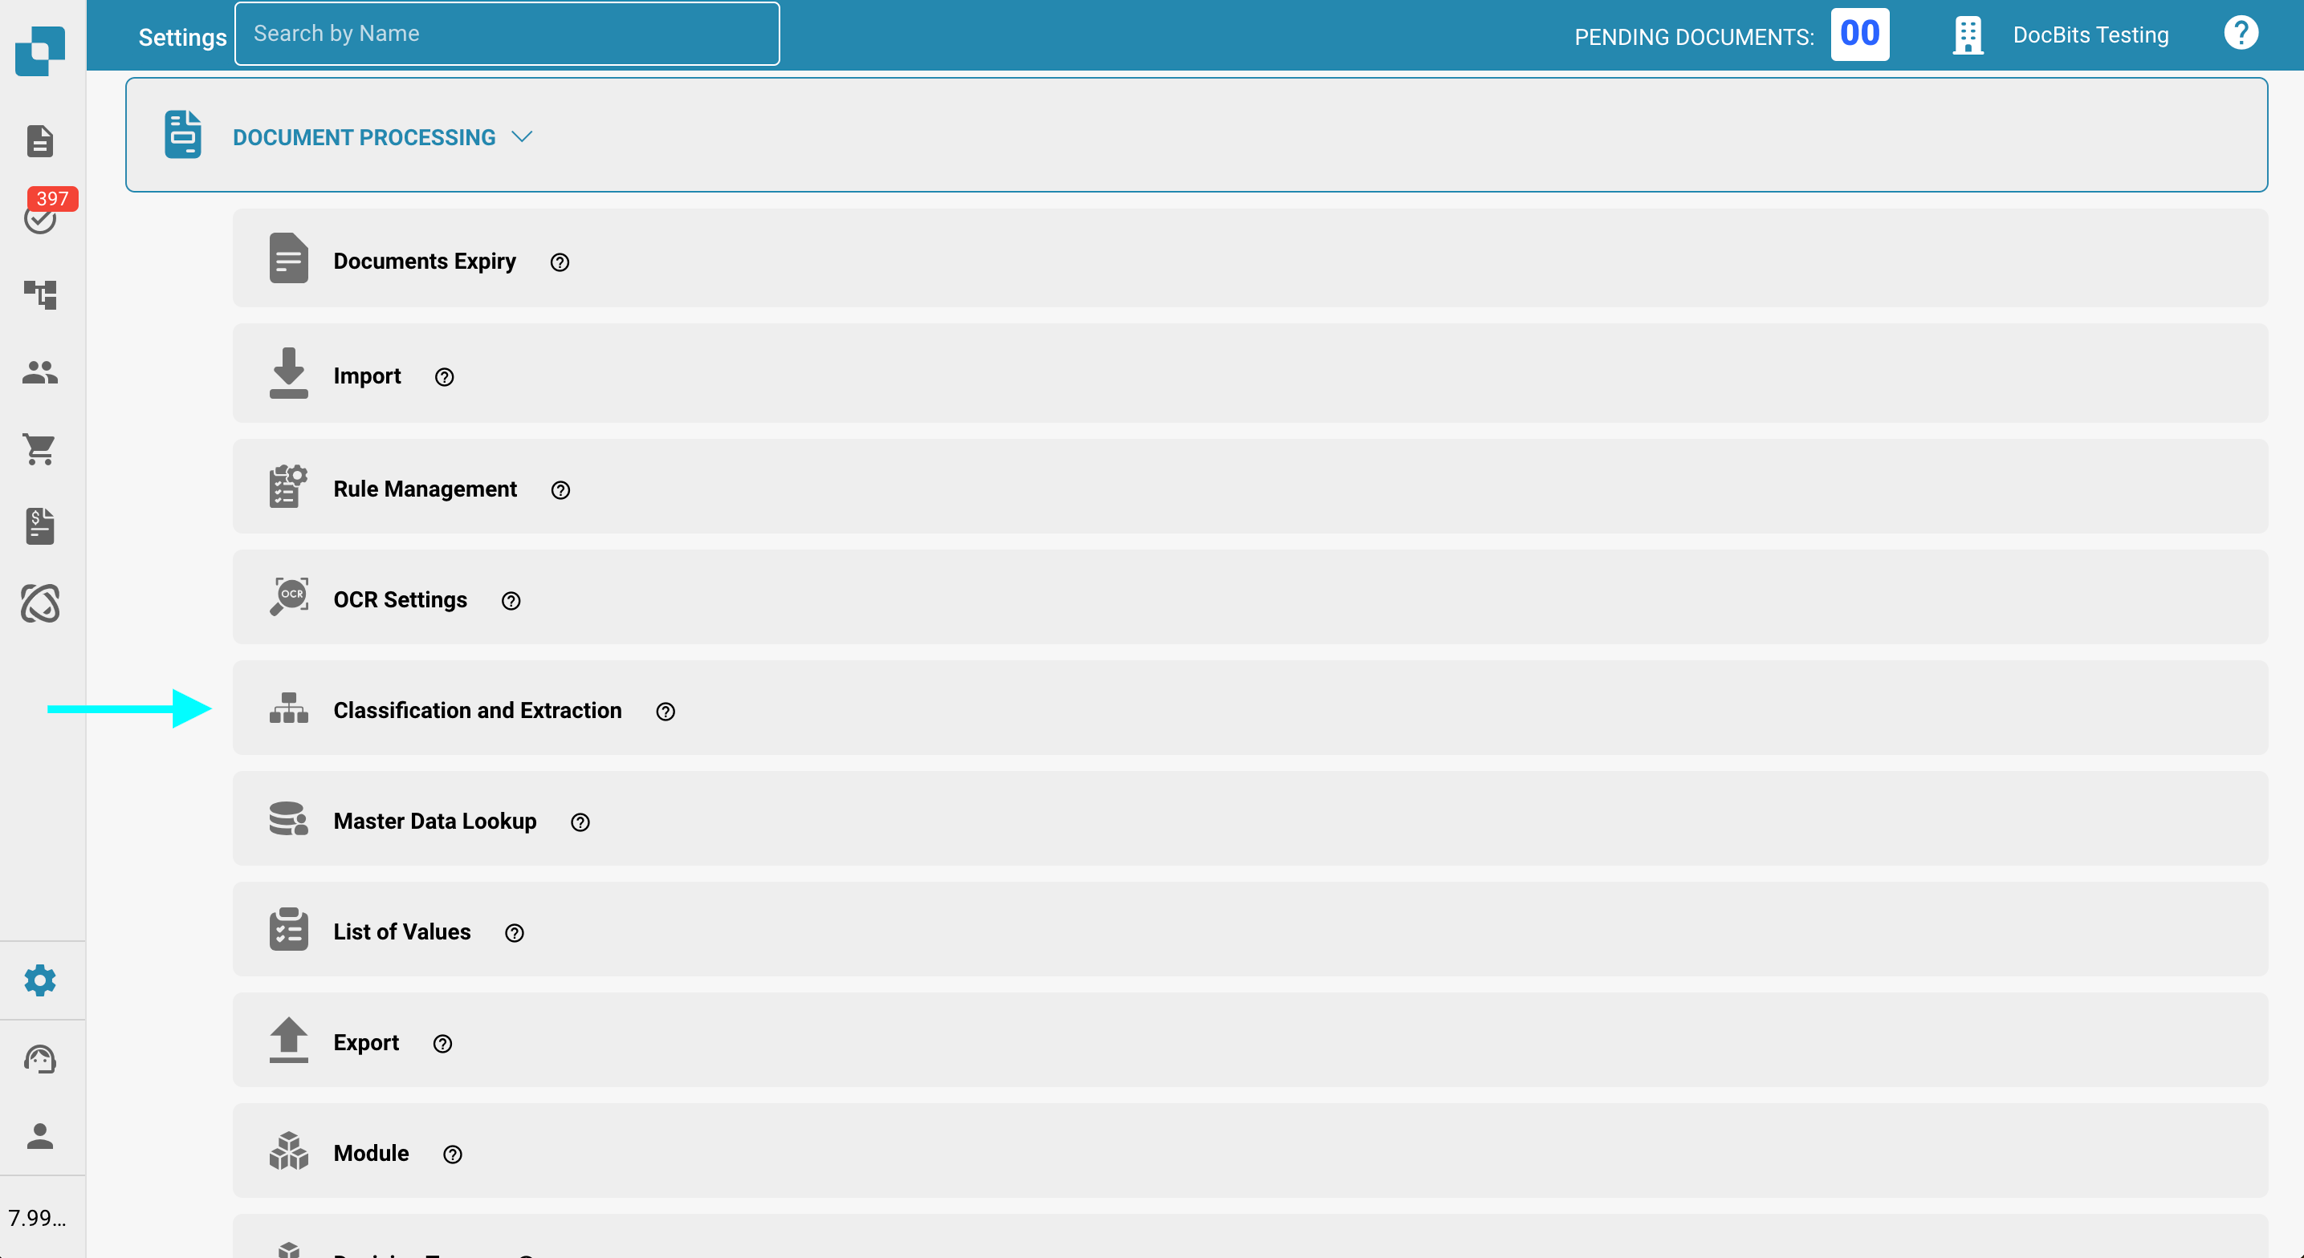Click help icon next to Documents Expiry

click(560, 262)
